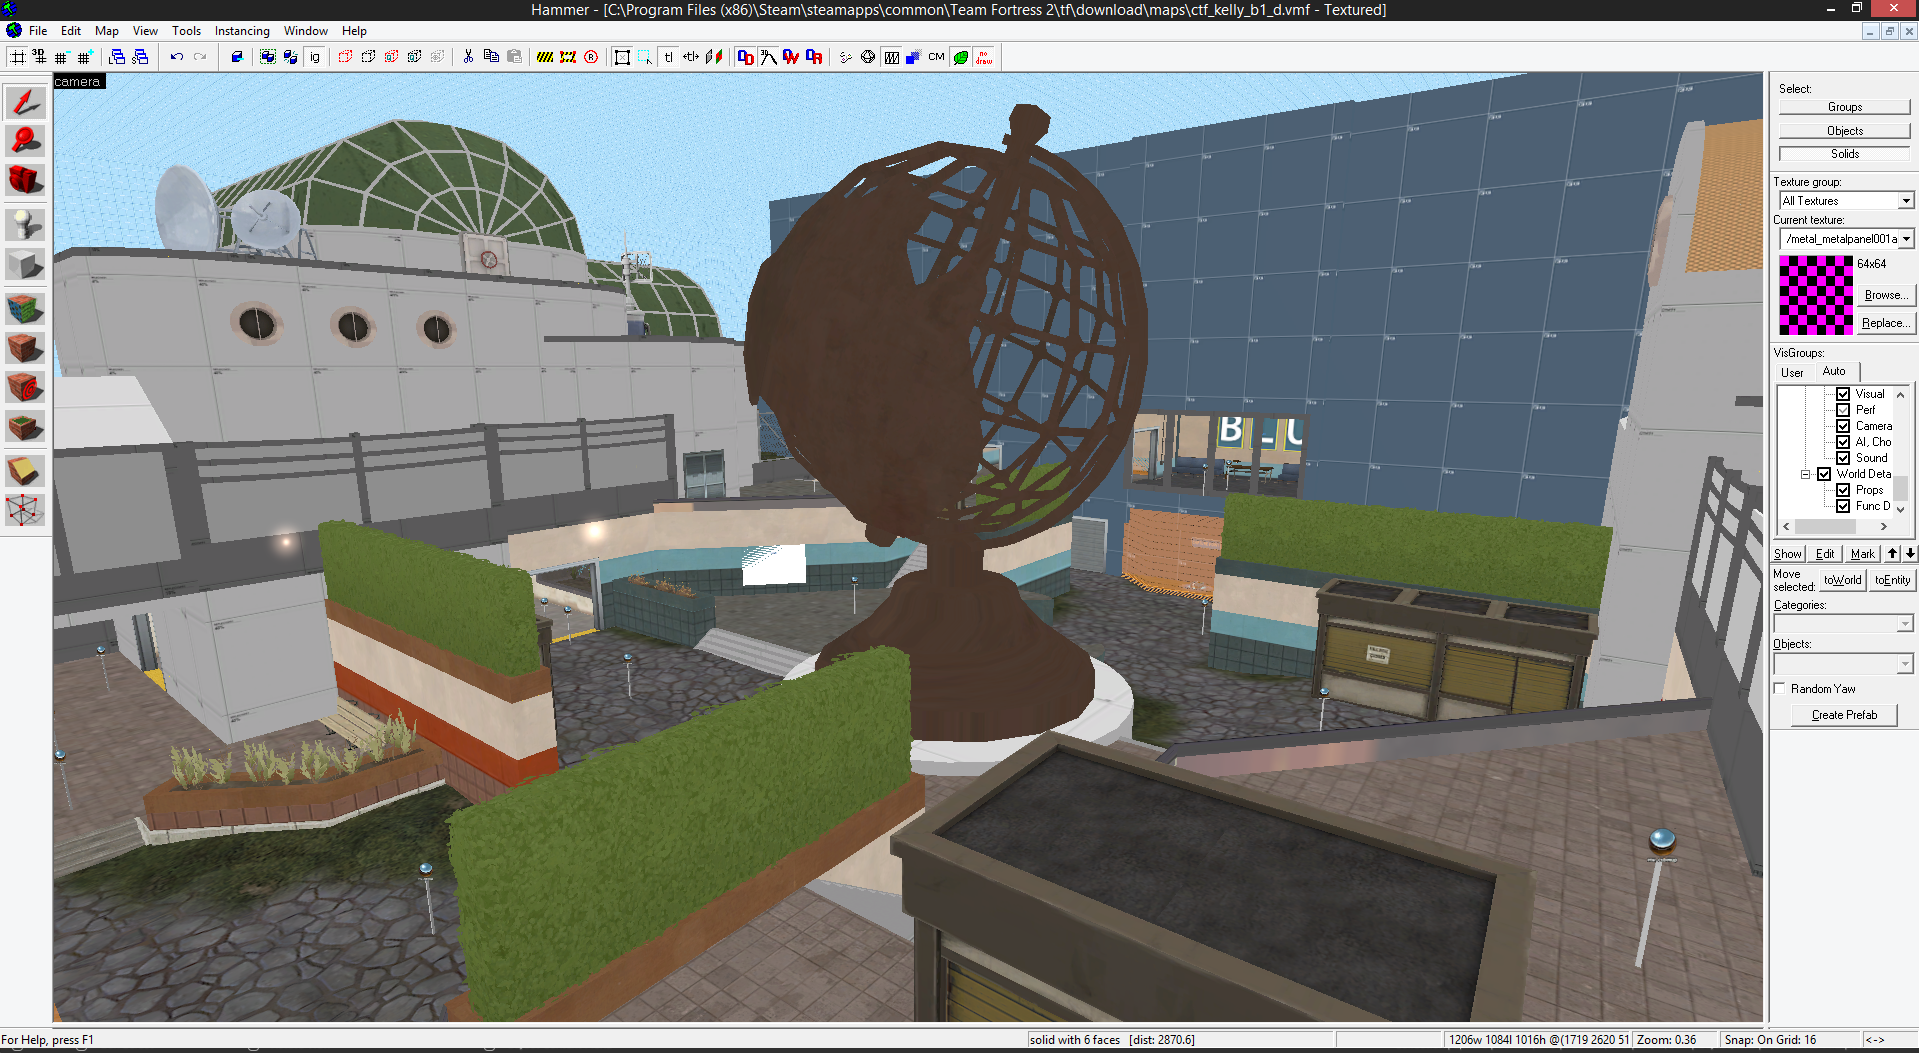Switch to the User visgroups tab
This screenshot has height=1053, width=1919.
click(1792, 372)
